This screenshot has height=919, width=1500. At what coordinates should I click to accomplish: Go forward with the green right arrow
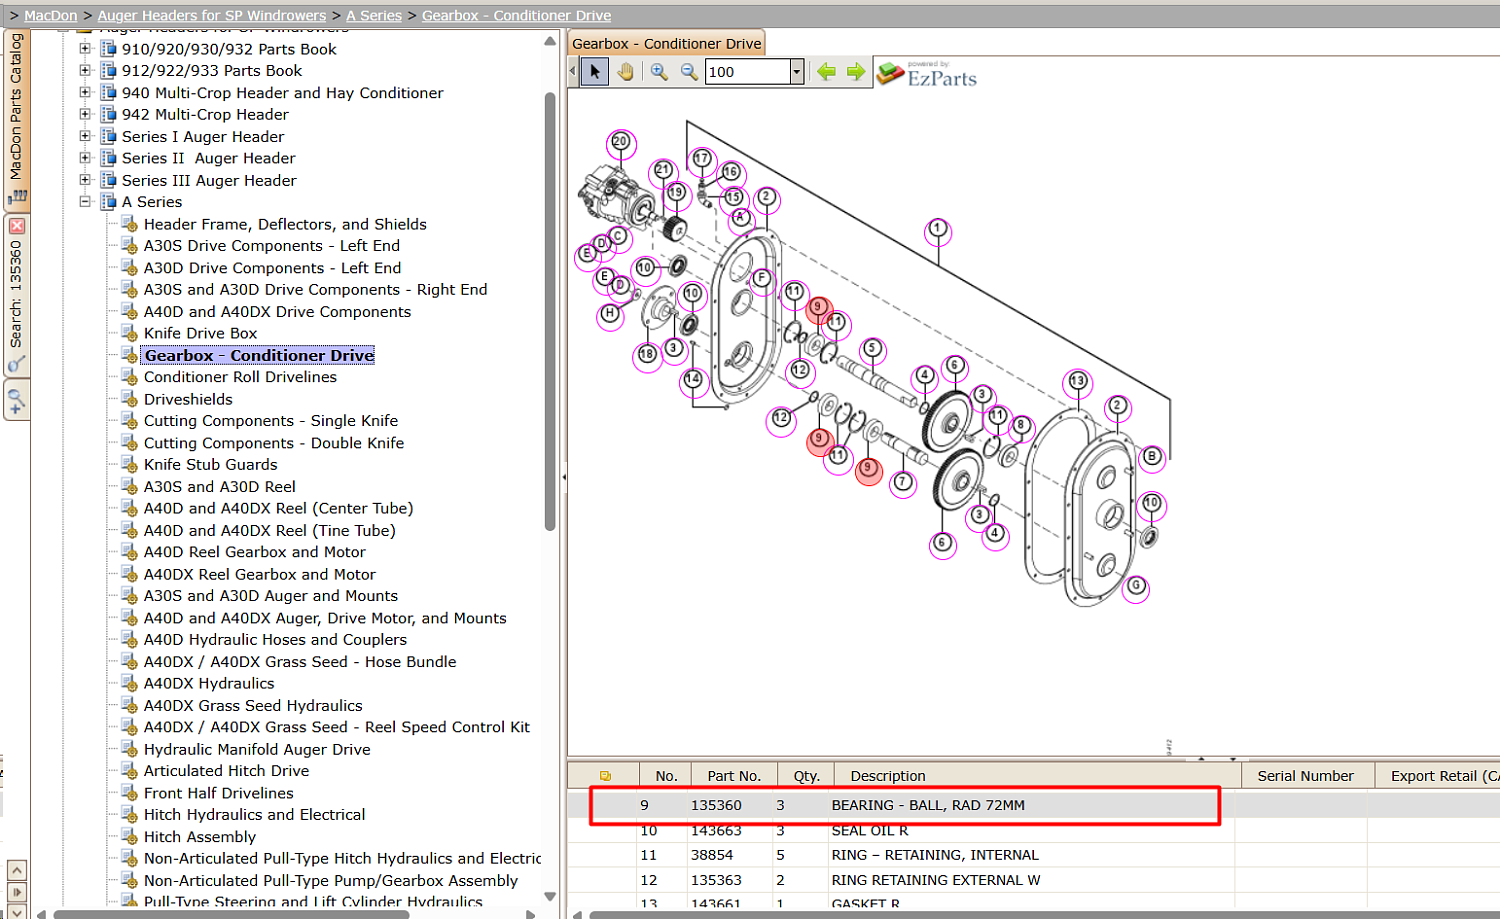856,72
